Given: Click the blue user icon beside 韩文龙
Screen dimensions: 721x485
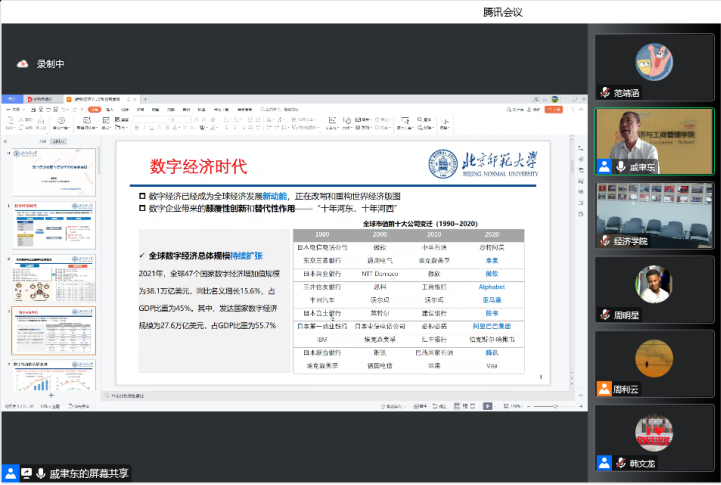Looking at the screenshot, I should click(x=604, y=462).
